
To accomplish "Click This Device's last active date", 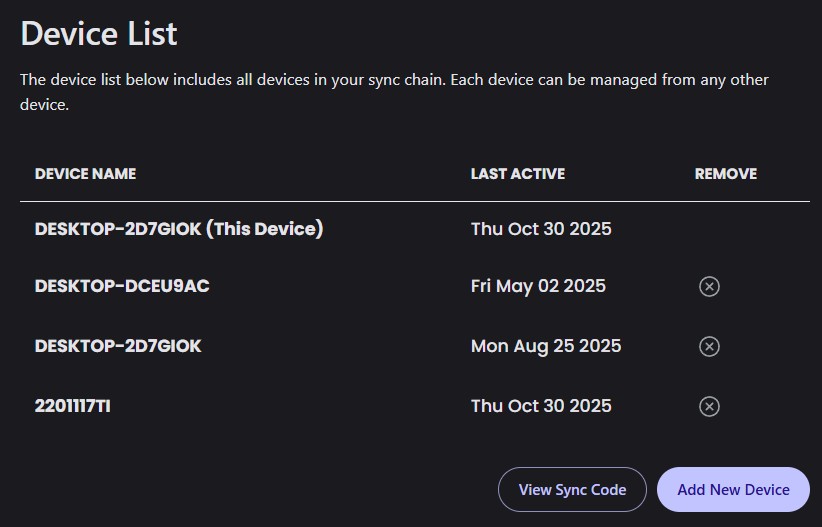I will point(541,229).
